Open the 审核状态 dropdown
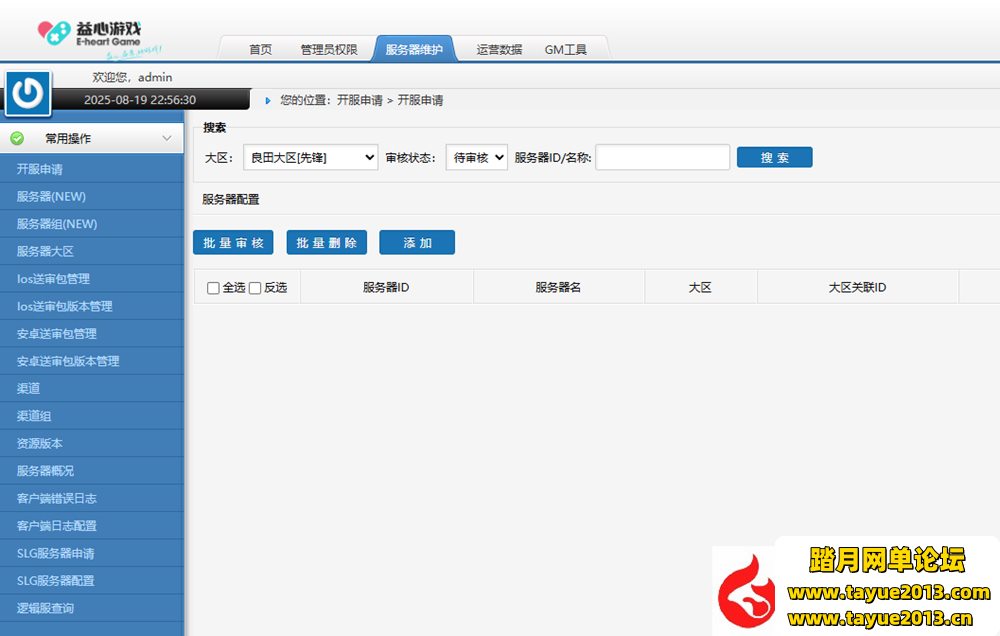The height and width of the screenshot is (636, 1000). (476, 158)
